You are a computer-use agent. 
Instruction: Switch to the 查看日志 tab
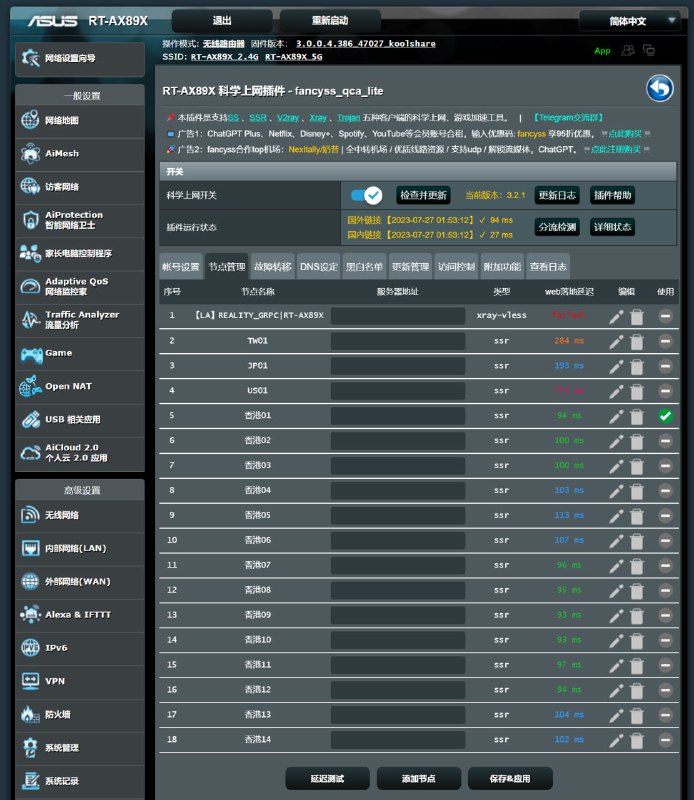coord(548,267)
